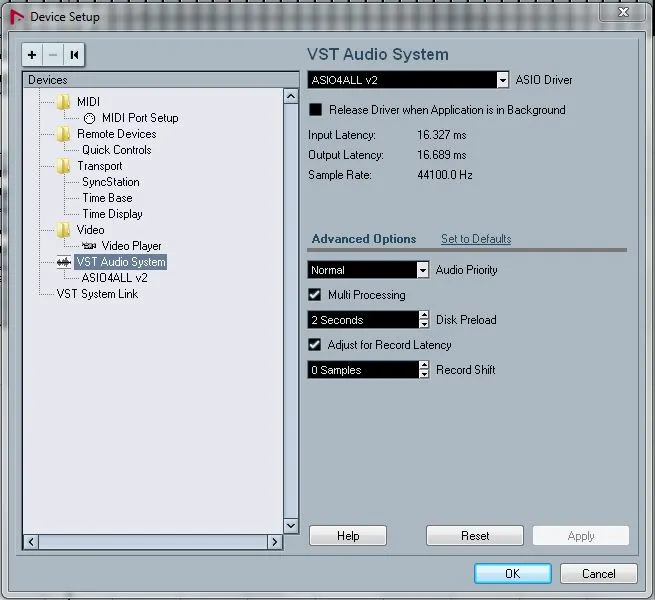This screenshot has height=600, width=655.
Task: Select Transport tree item
Action: click(x=99, y=166)
